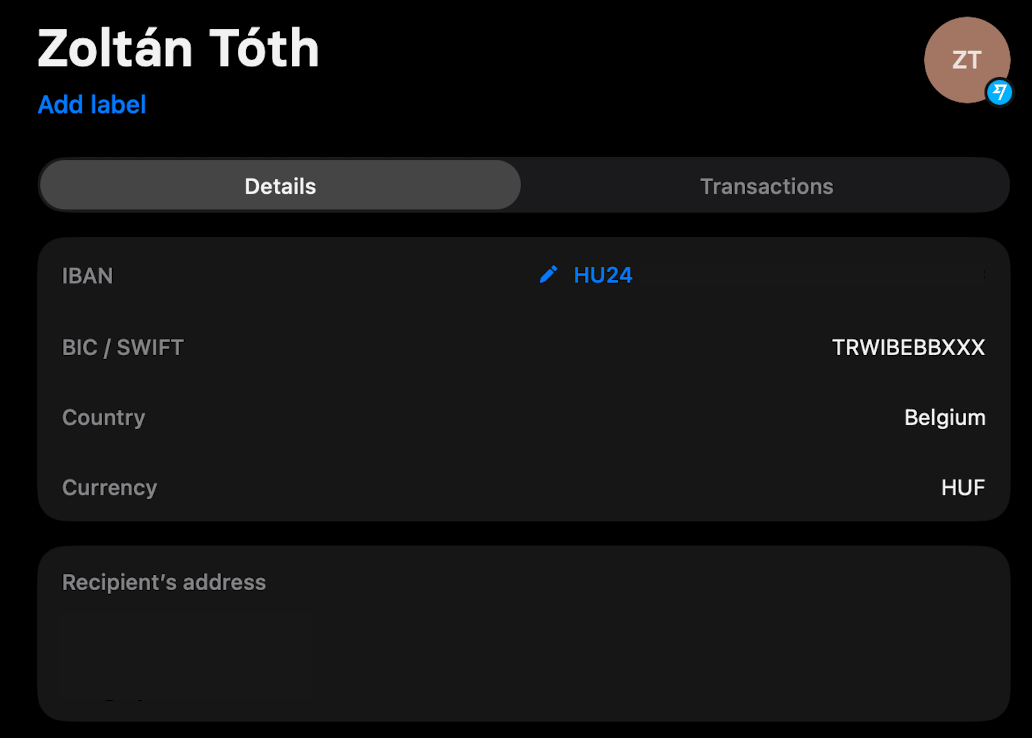Click the Recipient's address heading
Image resolution: width=1032 pixels, height=738 pixels.
tap(164, 582)
